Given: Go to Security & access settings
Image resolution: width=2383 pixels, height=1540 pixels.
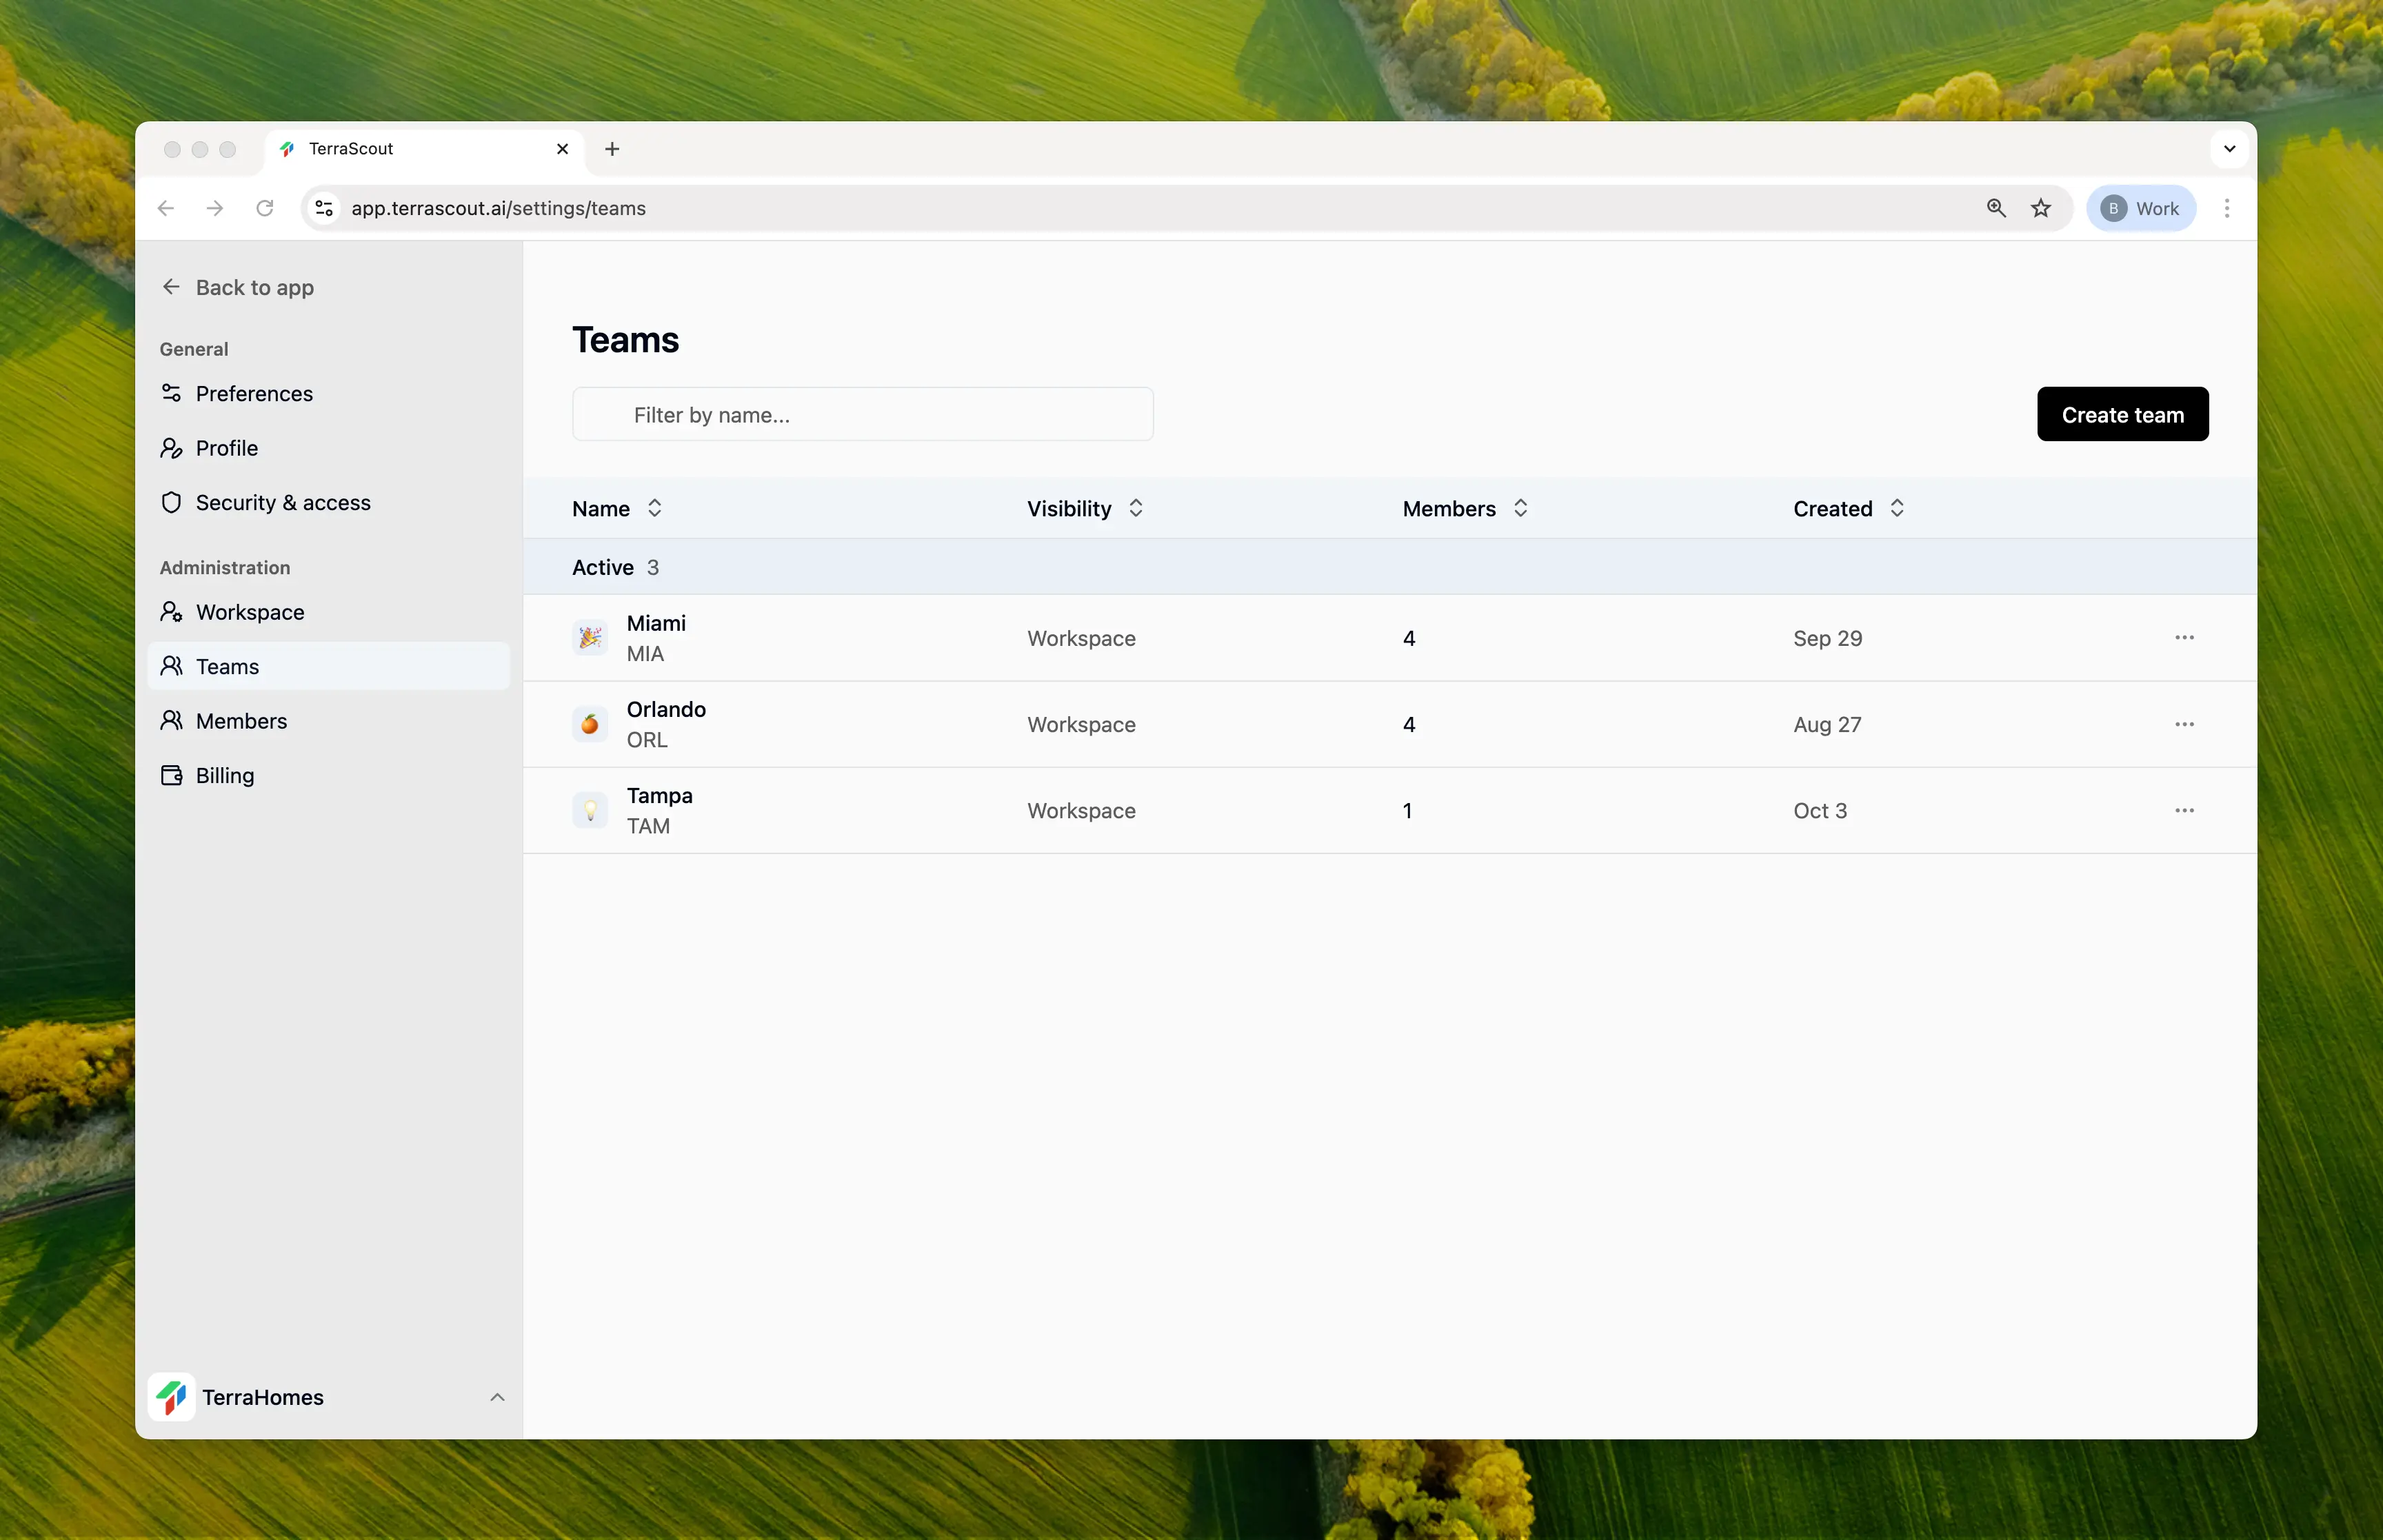Looking at the screenshot, I should click(x=283, y=502).
